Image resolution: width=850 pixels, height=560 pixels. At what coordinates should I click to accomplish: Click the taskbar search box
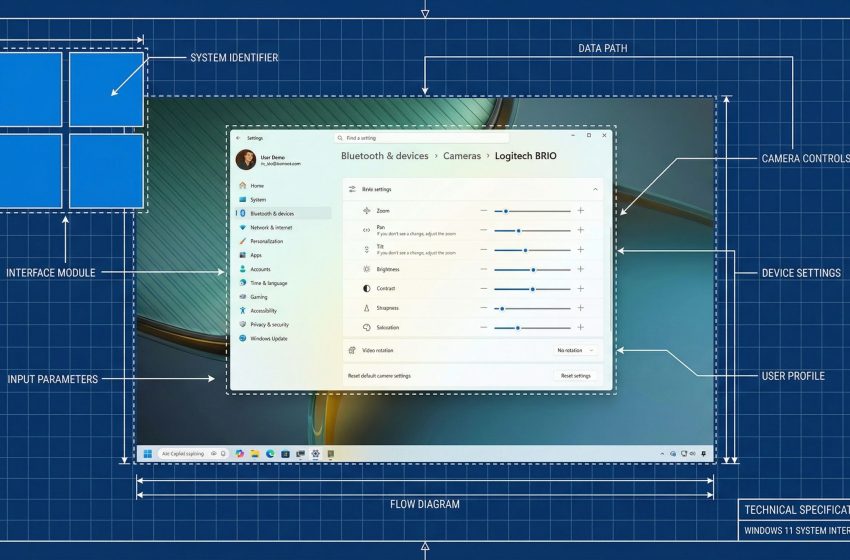[x=193, y=454]
